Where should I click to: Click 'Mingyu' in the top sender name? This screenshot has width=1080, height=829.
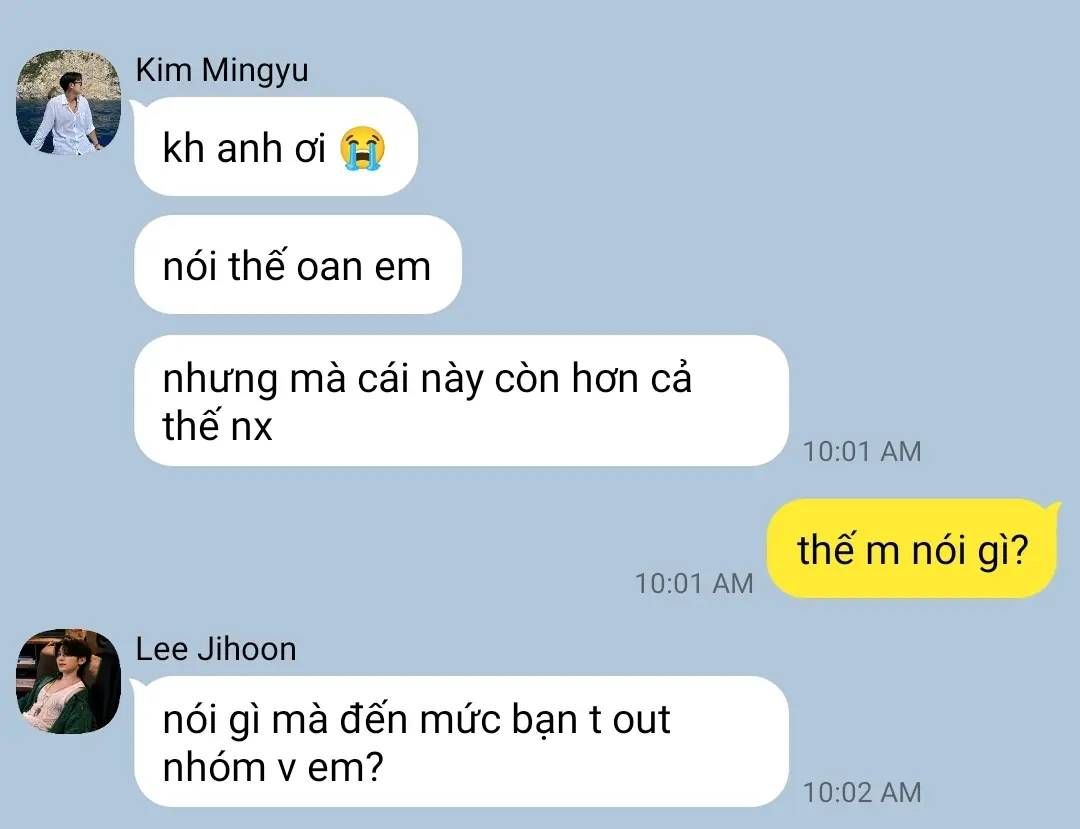(255, 72)
